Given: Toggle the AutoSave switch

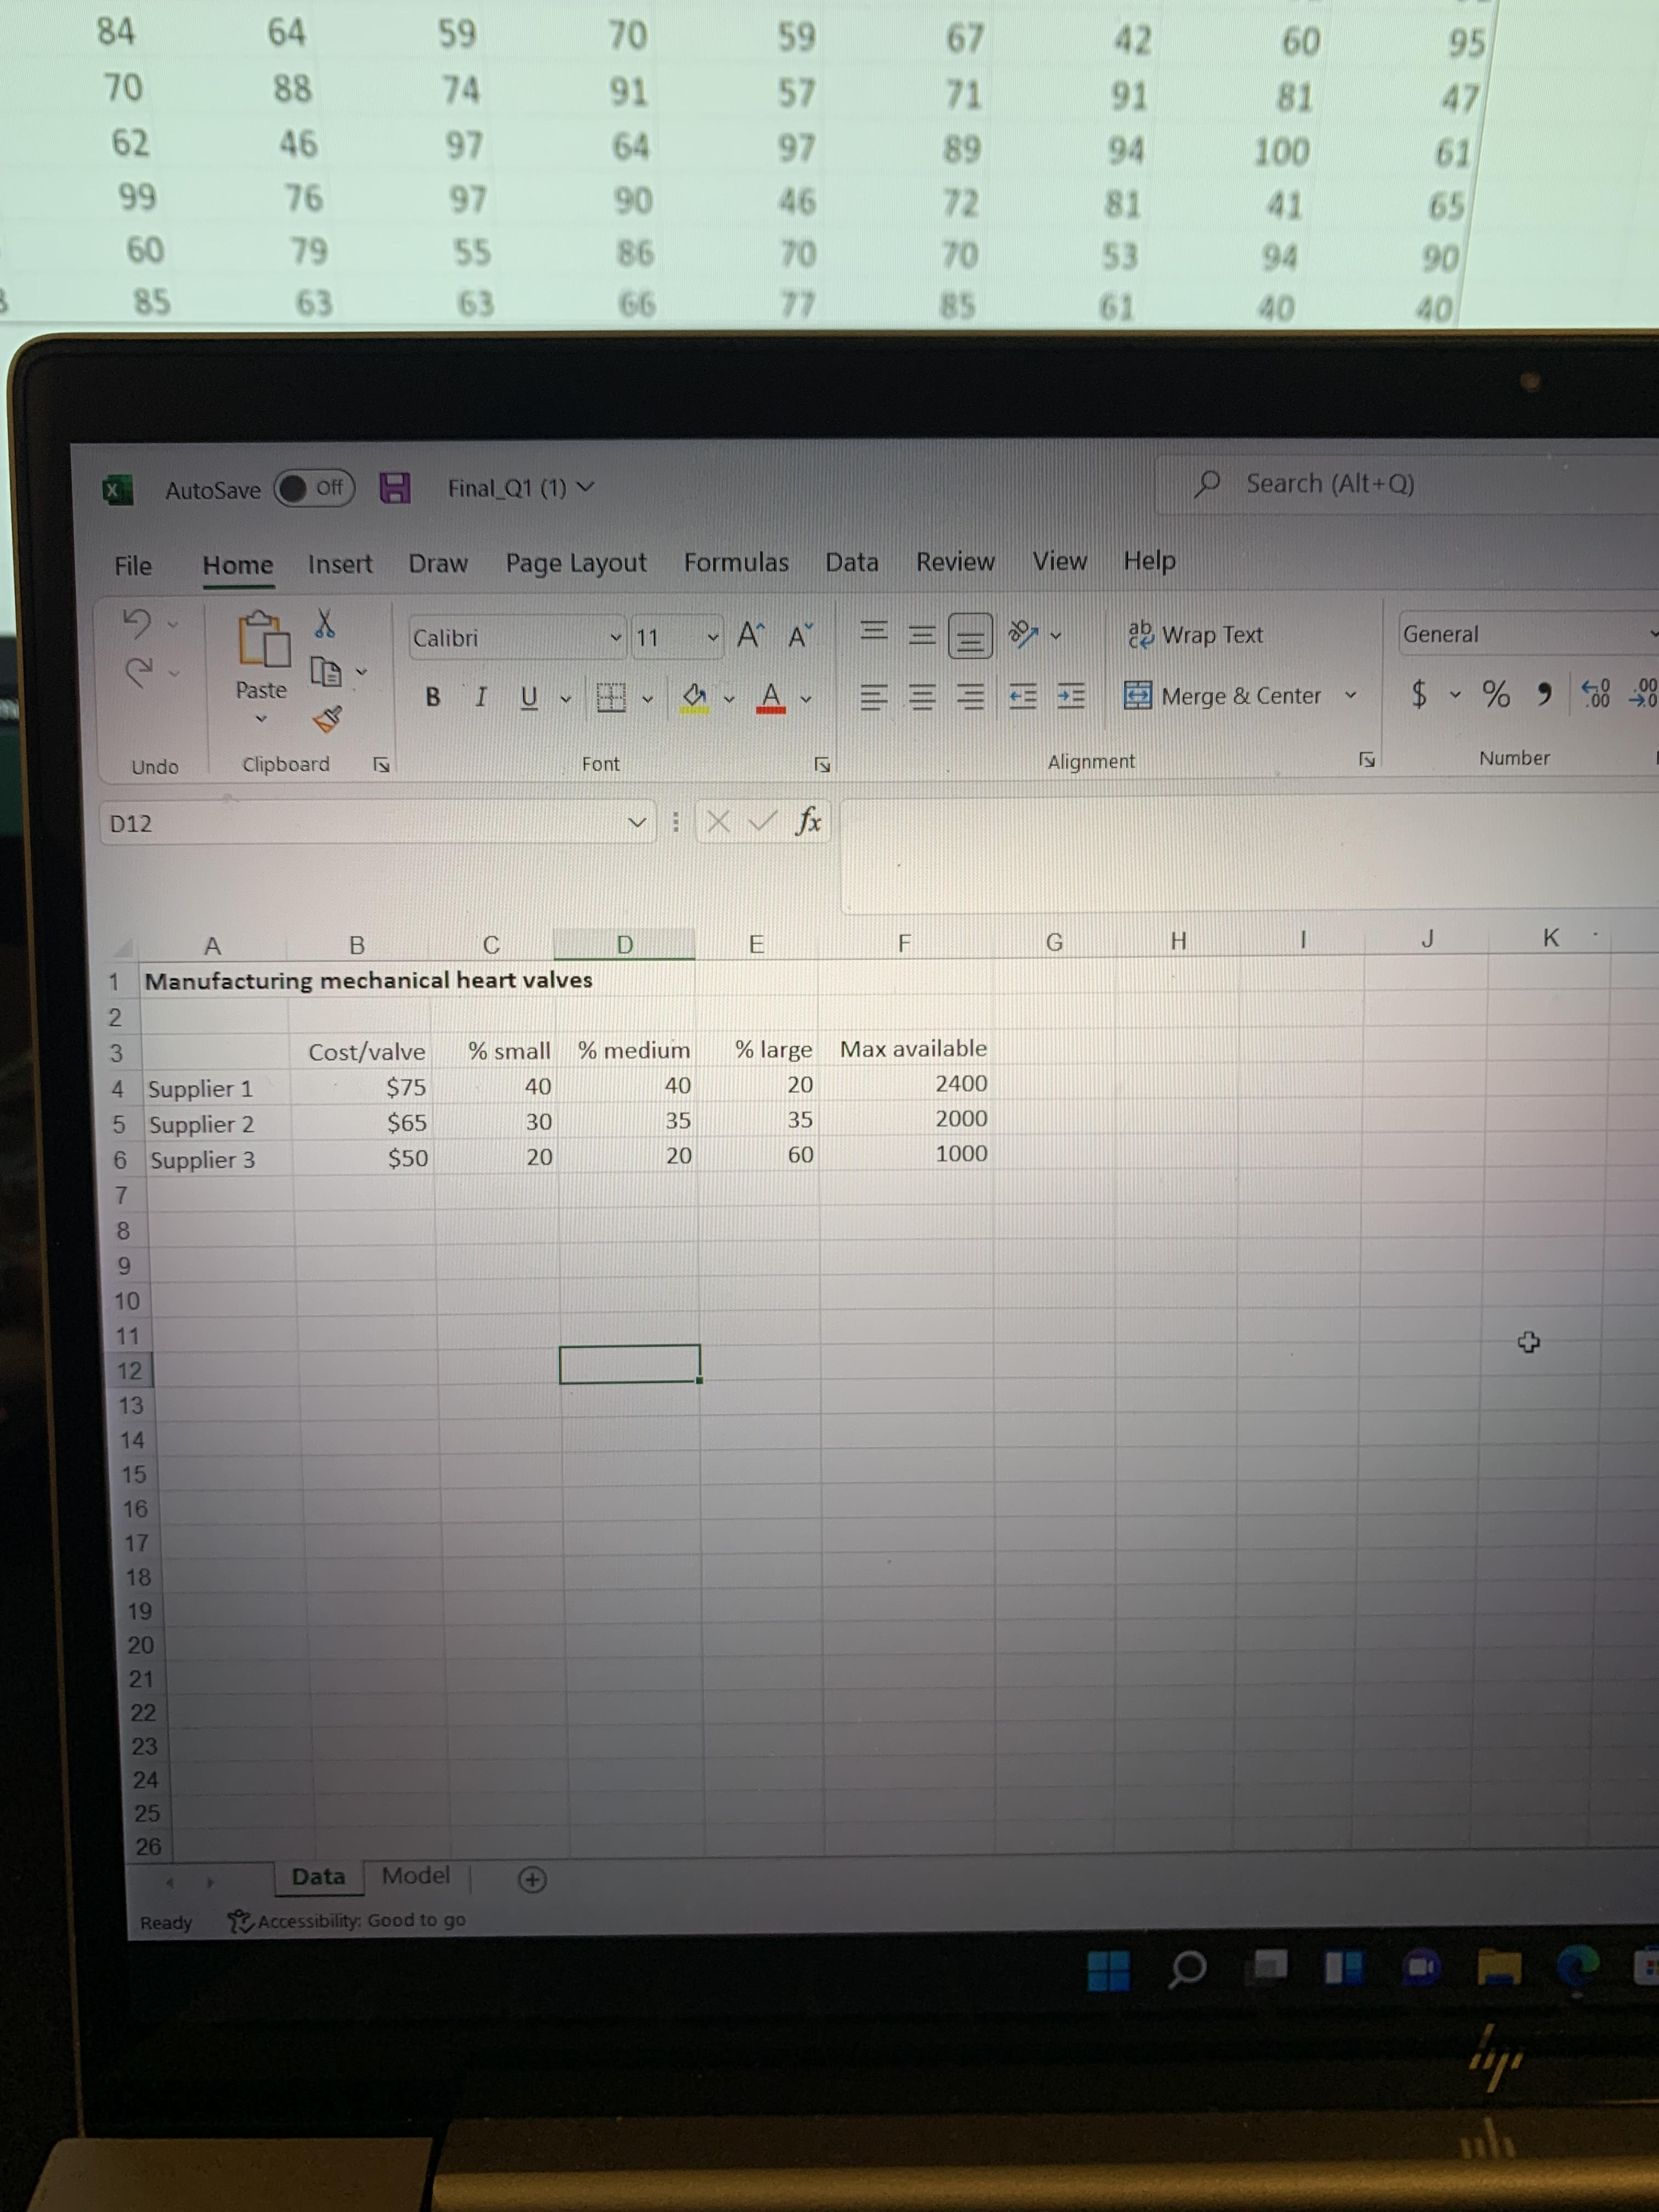Looking at the screenshot, I should point(314,488).
